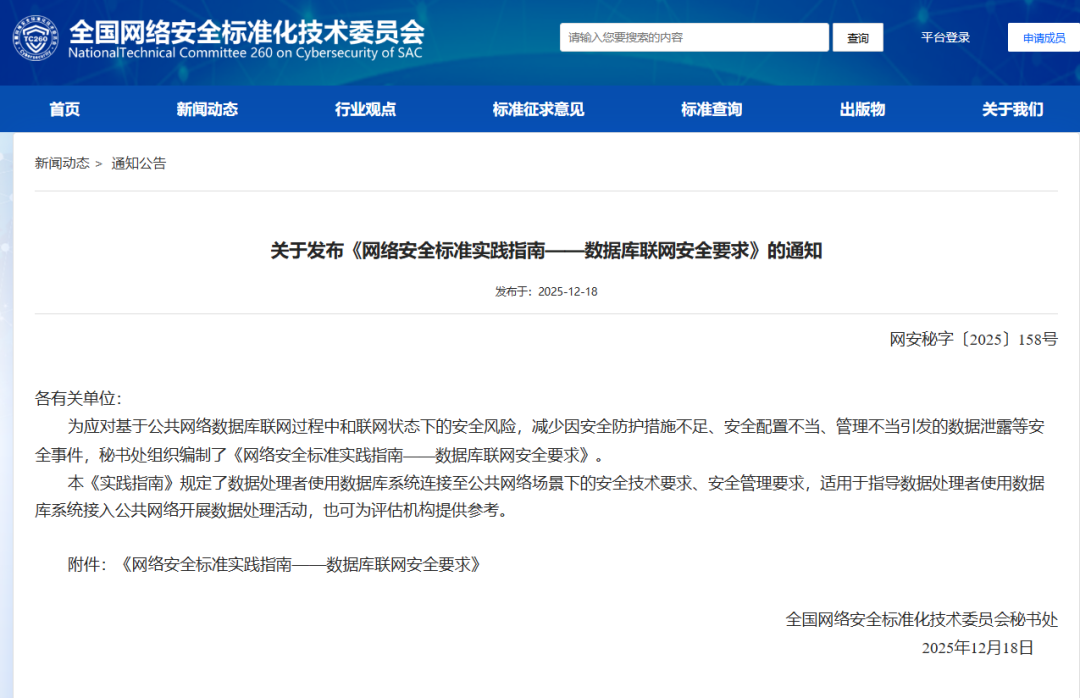Click the secretariat signature 全国网络安全标准化技术委员会秘书处
The width and height of the screenshot is (1080, 698).
(920, 620)
